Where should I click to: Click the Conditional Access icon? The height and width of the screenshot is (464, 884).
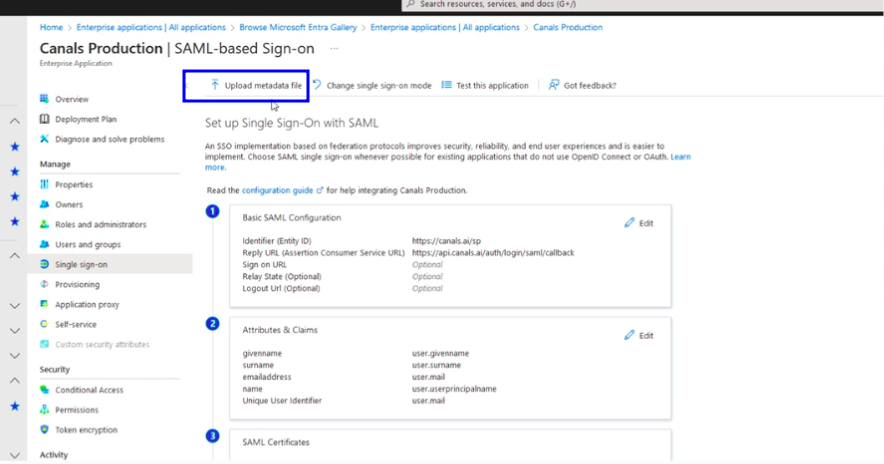click(x=44, y=390)
